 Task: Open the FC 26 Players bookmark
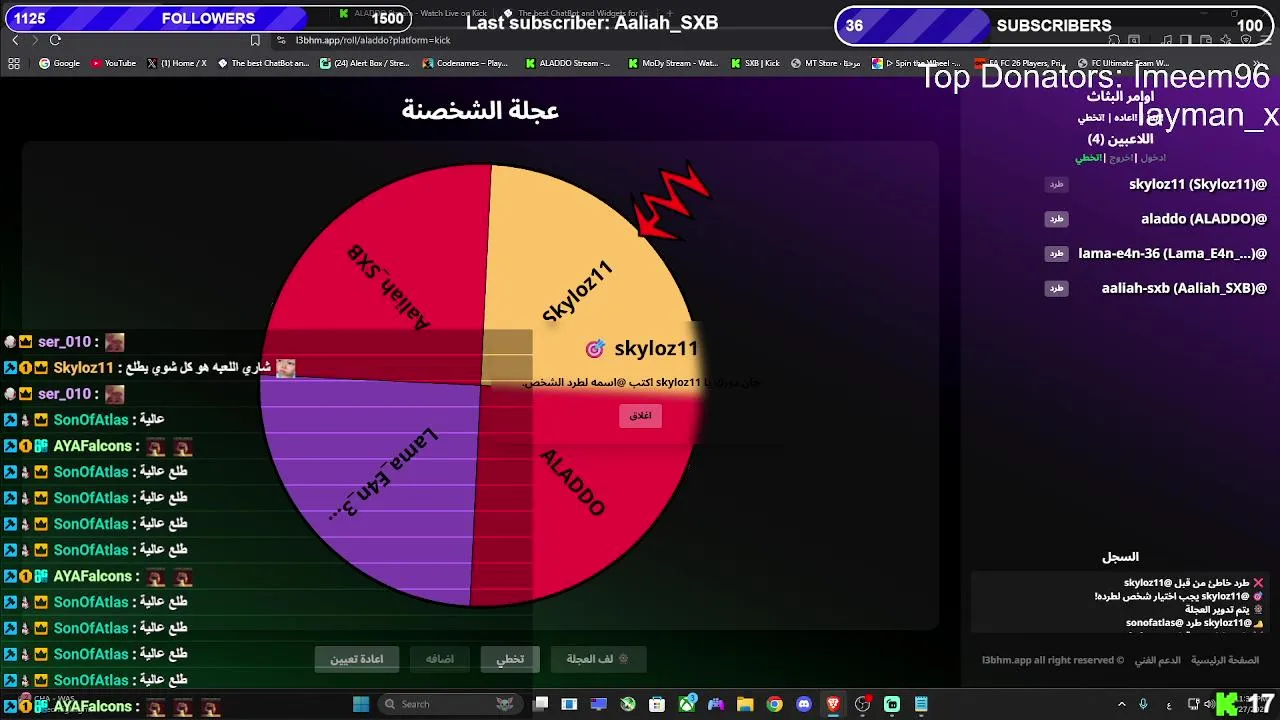[1020, 63]
